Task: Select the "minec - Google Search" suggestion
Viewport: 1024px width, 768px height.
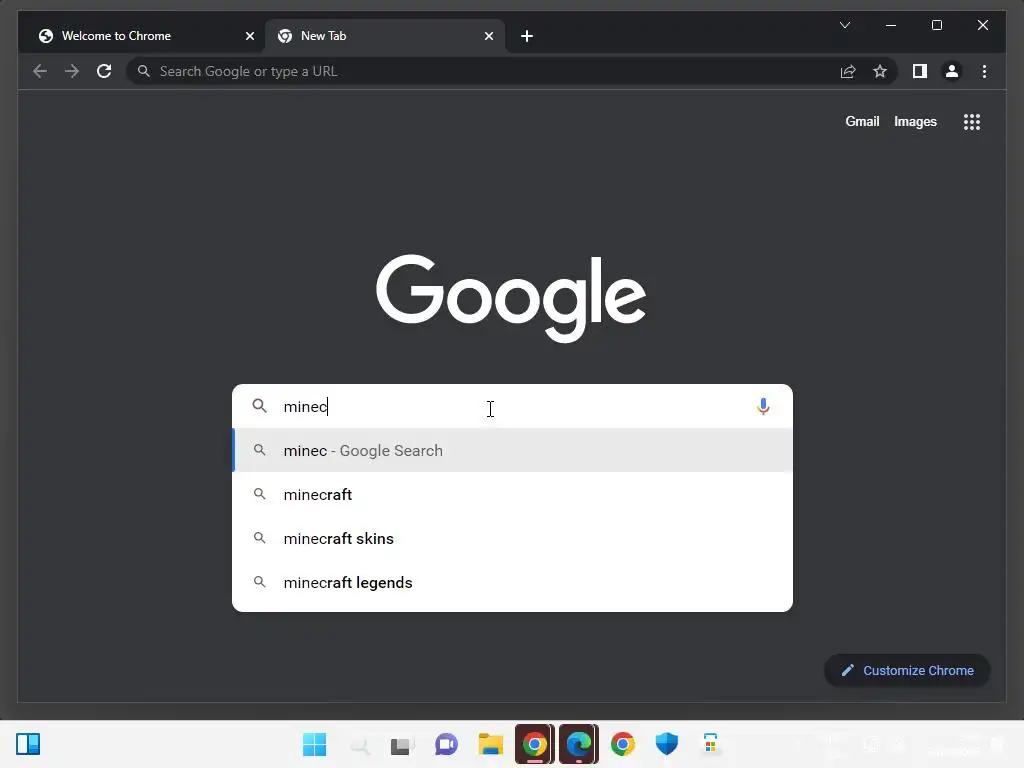Action: [x=513, y=450]
